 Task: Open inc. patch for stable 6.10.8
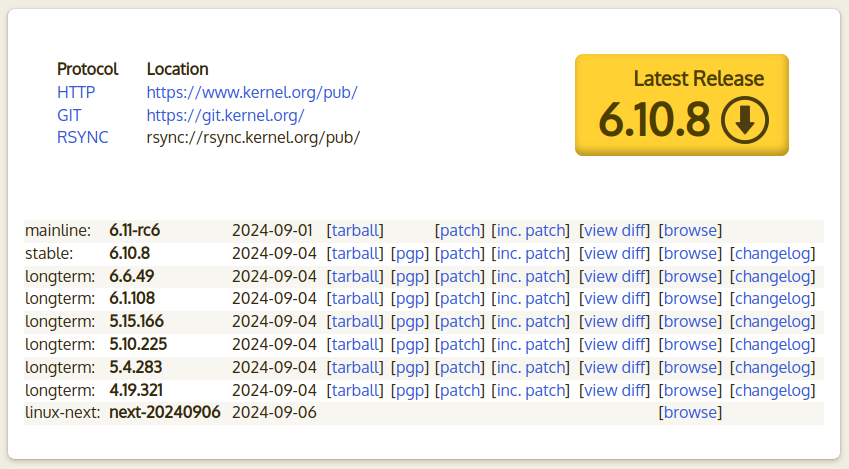[x=531, y=253]
